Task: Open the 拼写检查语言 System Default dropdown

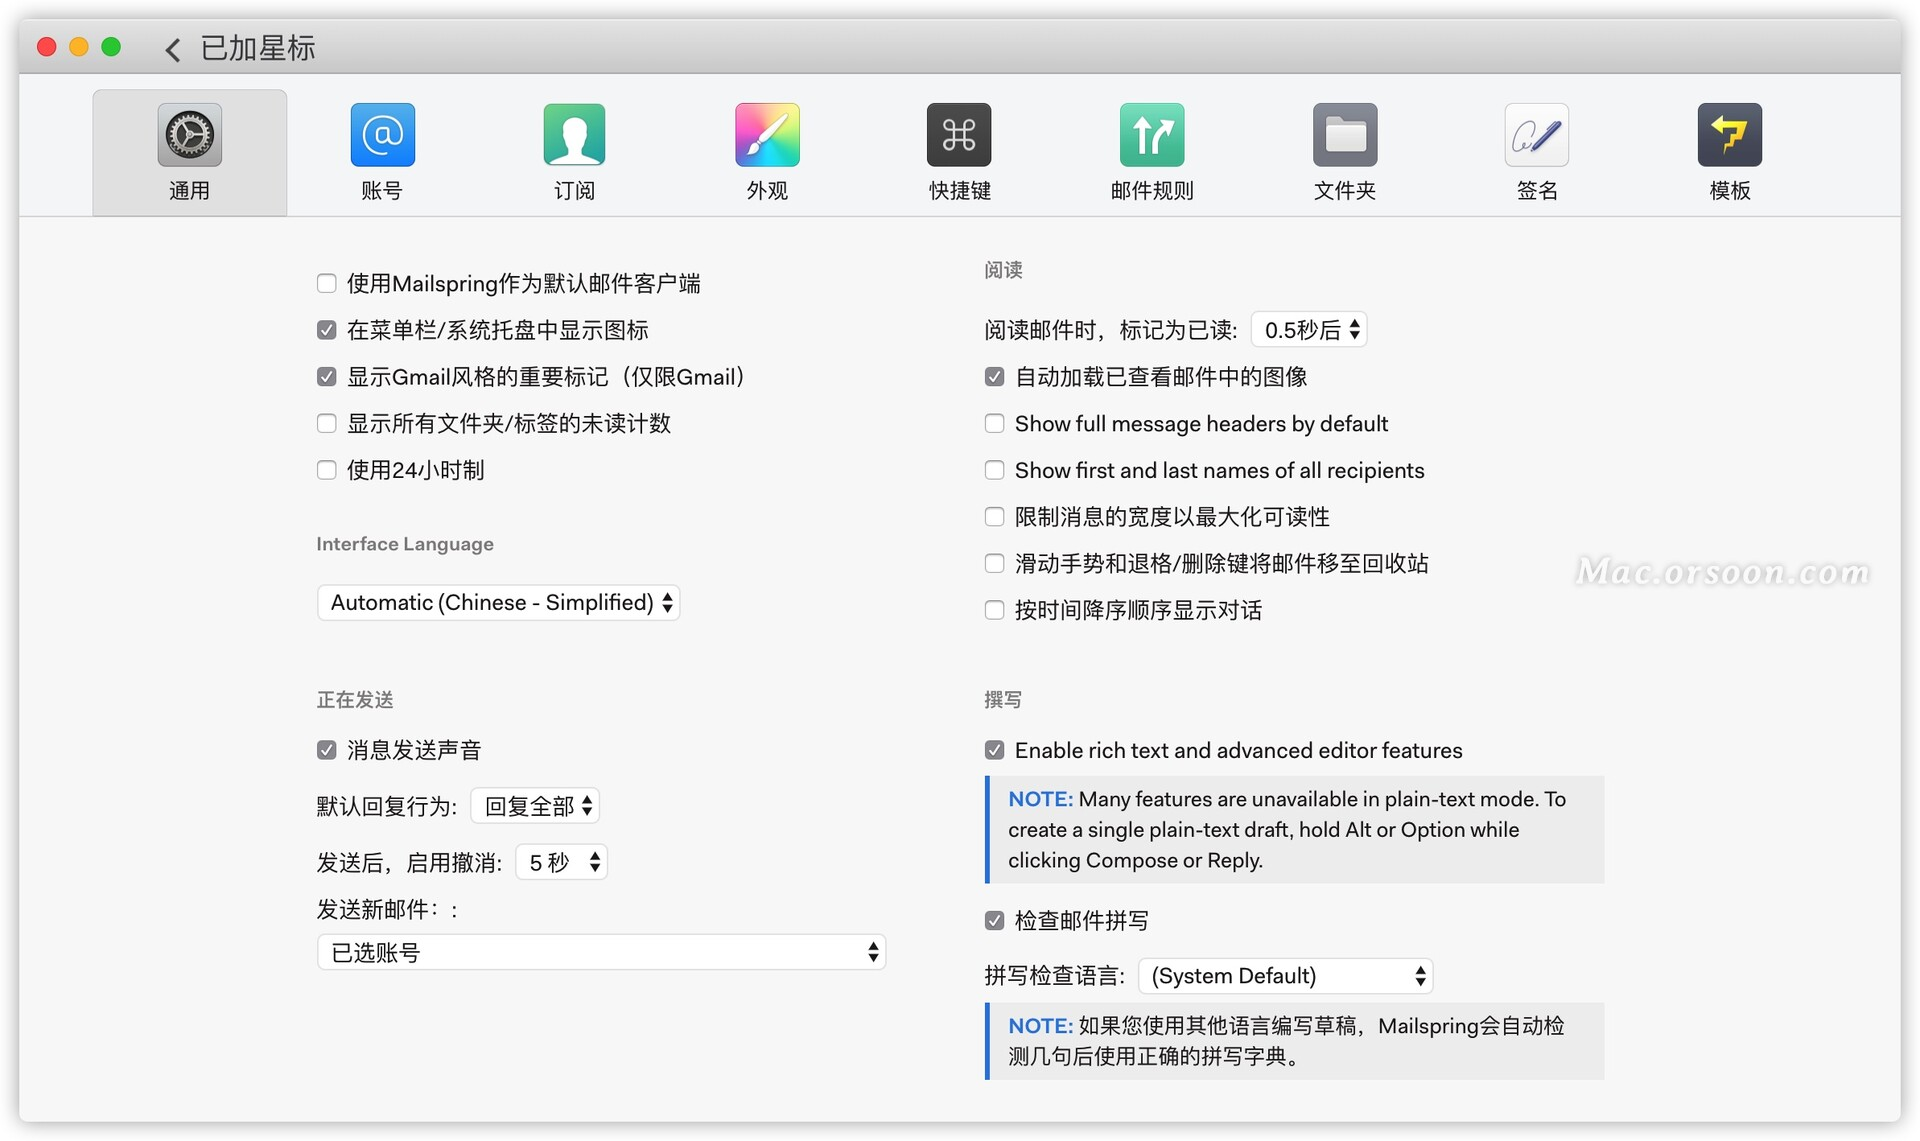Action: pos(1285,975)
